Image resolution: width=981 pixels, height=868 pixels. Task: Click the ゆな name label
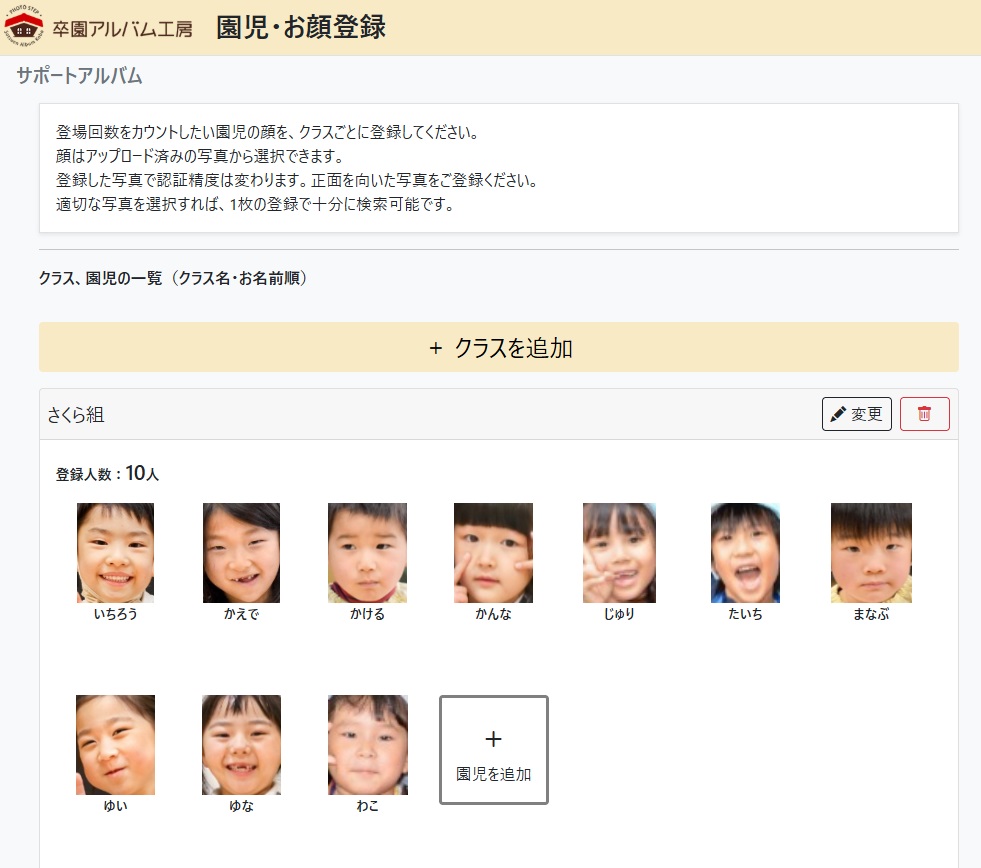tap(241, 806)
